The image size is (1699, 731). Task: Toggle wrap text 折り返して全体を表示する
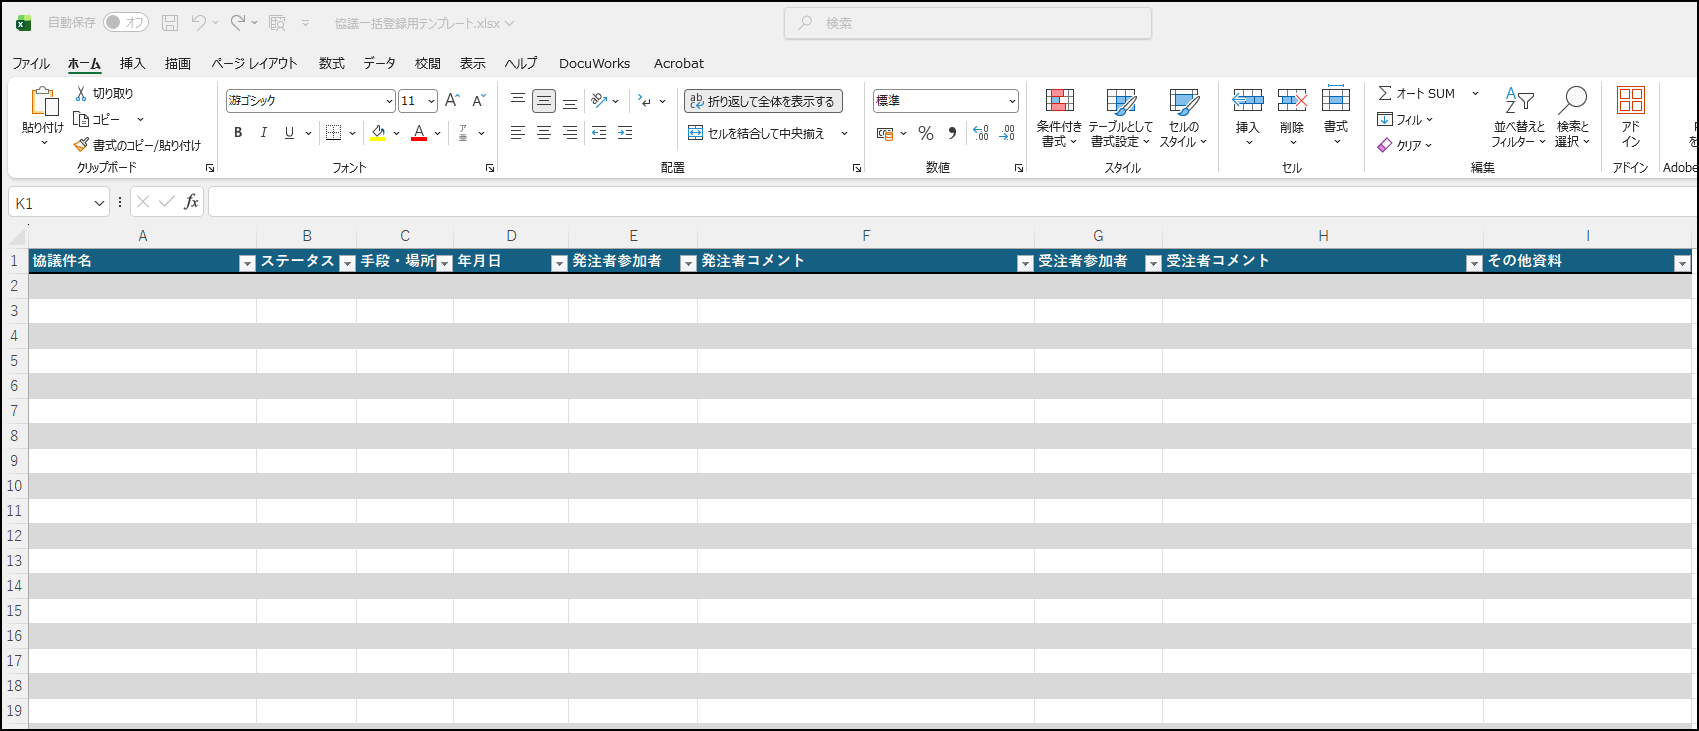(763, 101)
